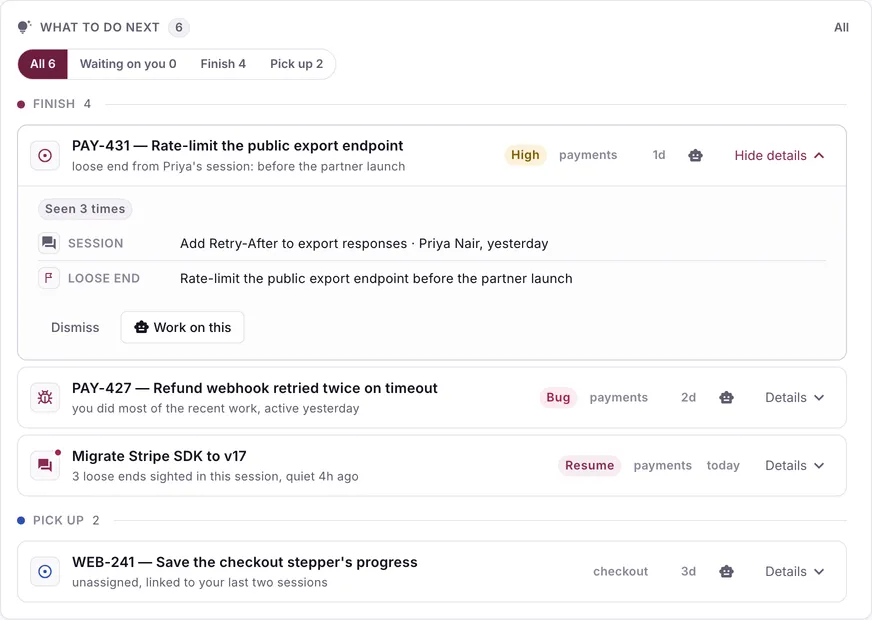Expand Details for WEB-241 checkout stepper
The height and width of the screenshot is (620, 872).
794,572
